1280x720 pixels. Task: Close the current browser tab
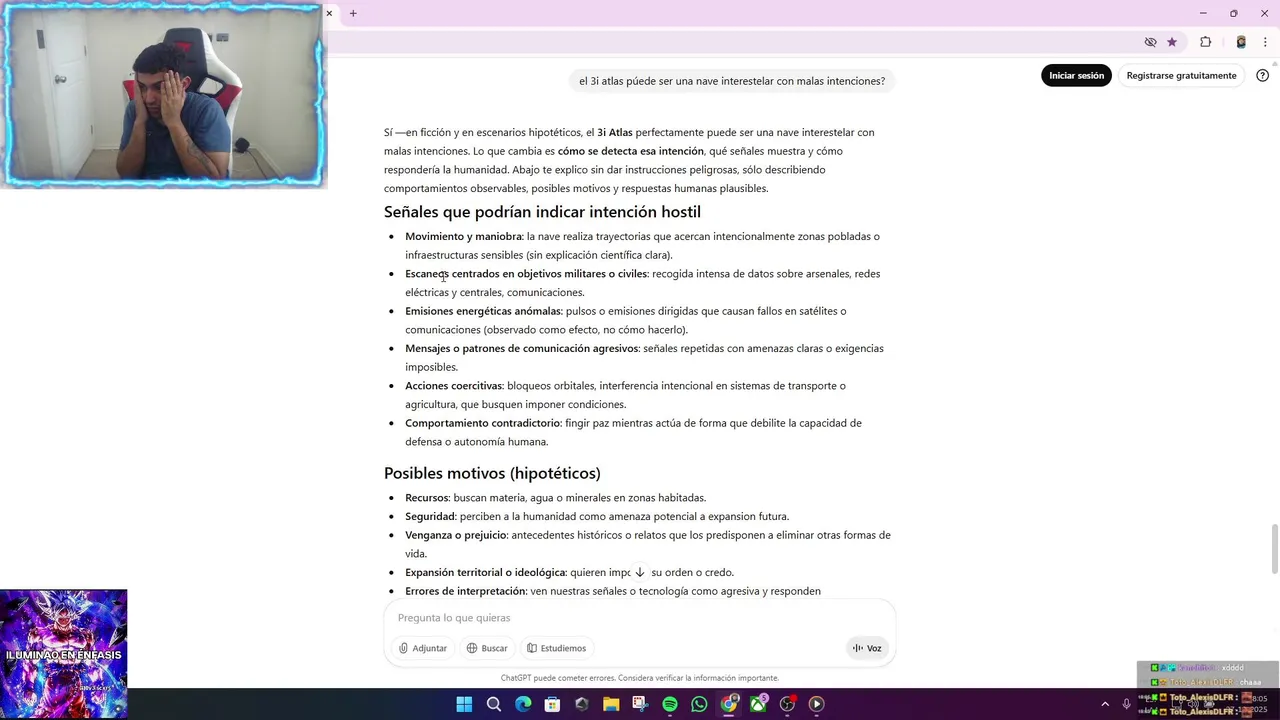(x=329, y=13)
